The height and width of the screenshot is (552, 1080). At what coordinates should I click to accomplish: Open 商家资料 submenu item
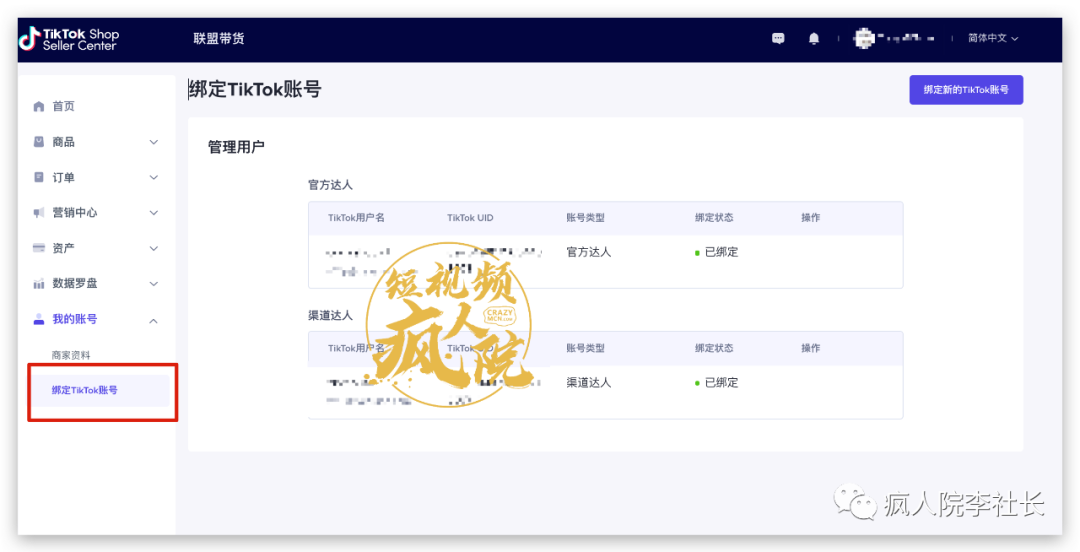71,355
